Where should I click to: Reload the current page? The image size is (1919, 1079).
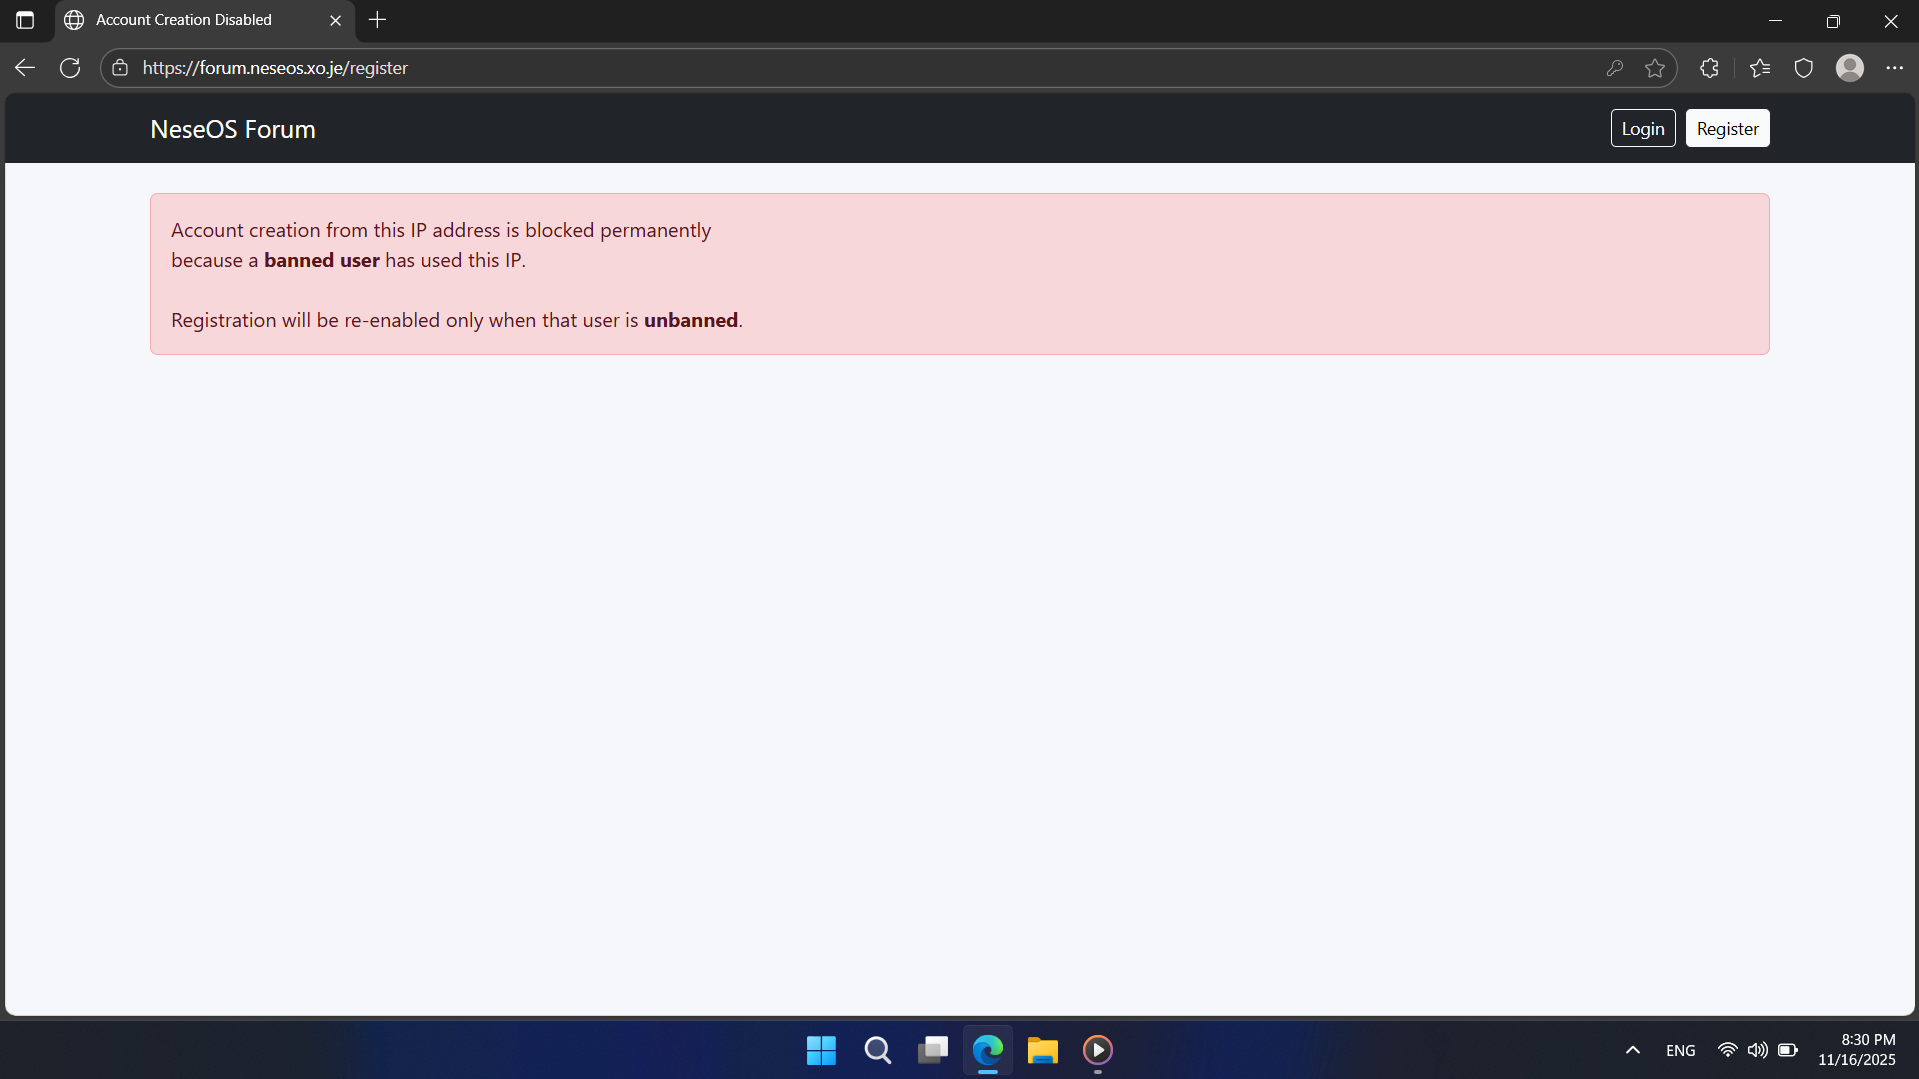70,68
